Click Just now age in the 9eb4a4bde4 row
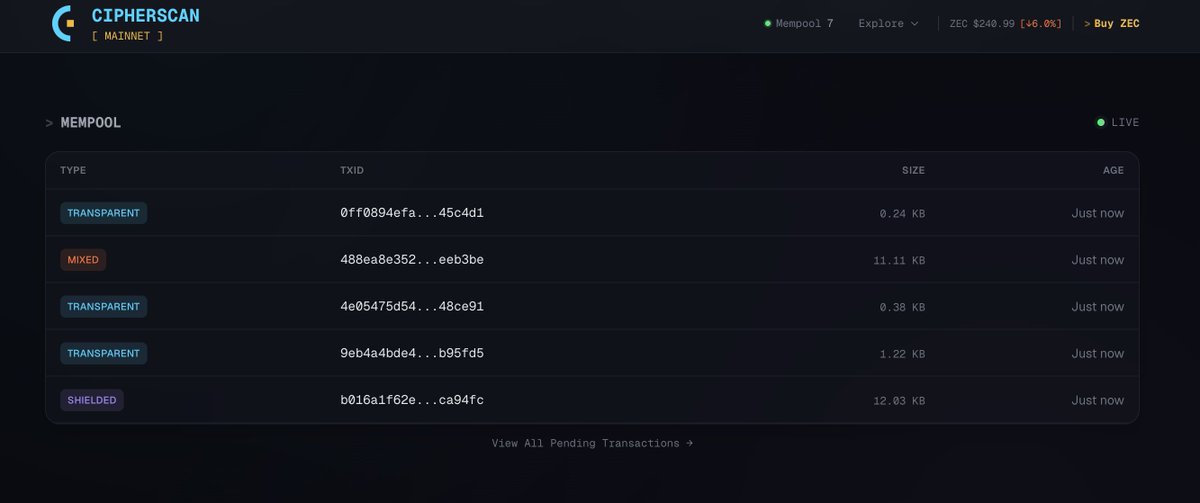 tap(1098, 353)
